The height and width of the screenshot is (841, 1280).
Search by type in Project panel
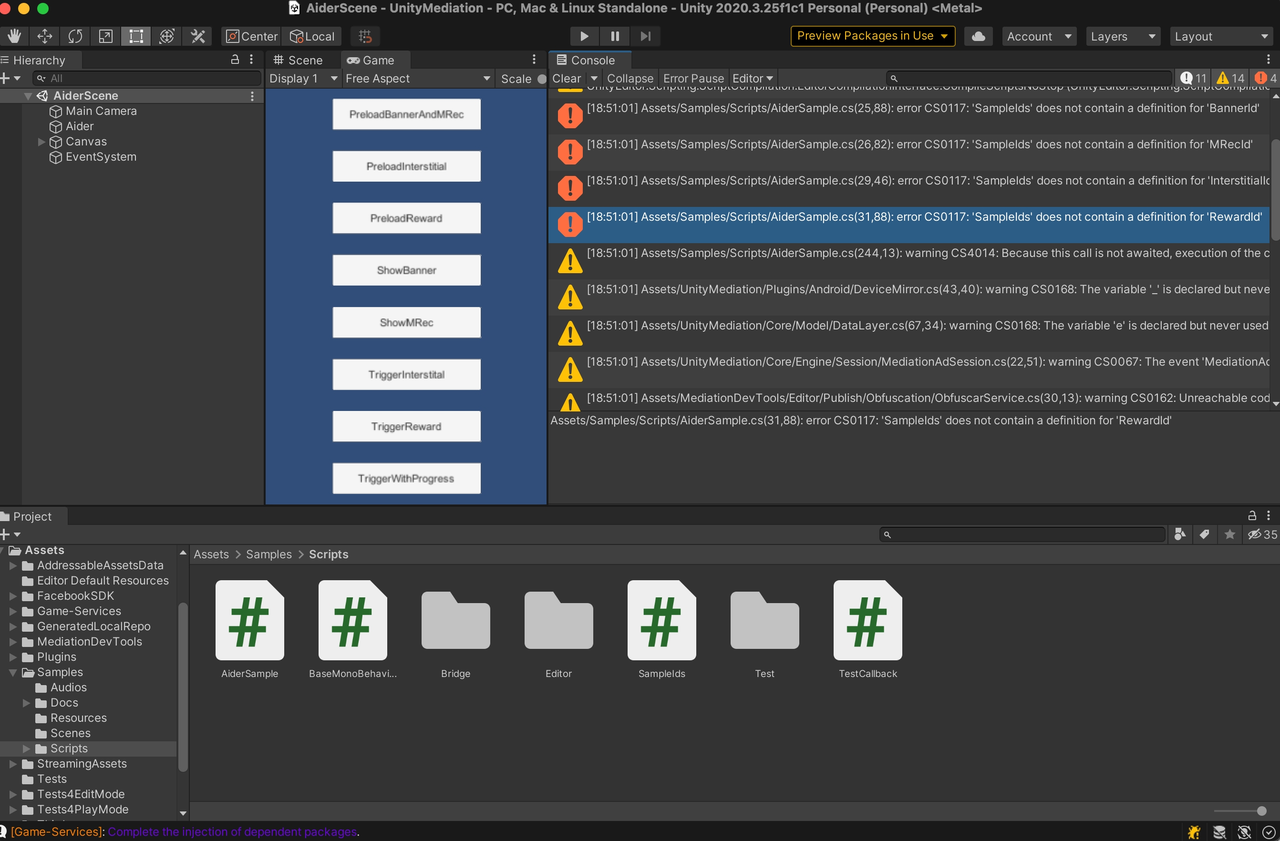[x=1180, y=535]
